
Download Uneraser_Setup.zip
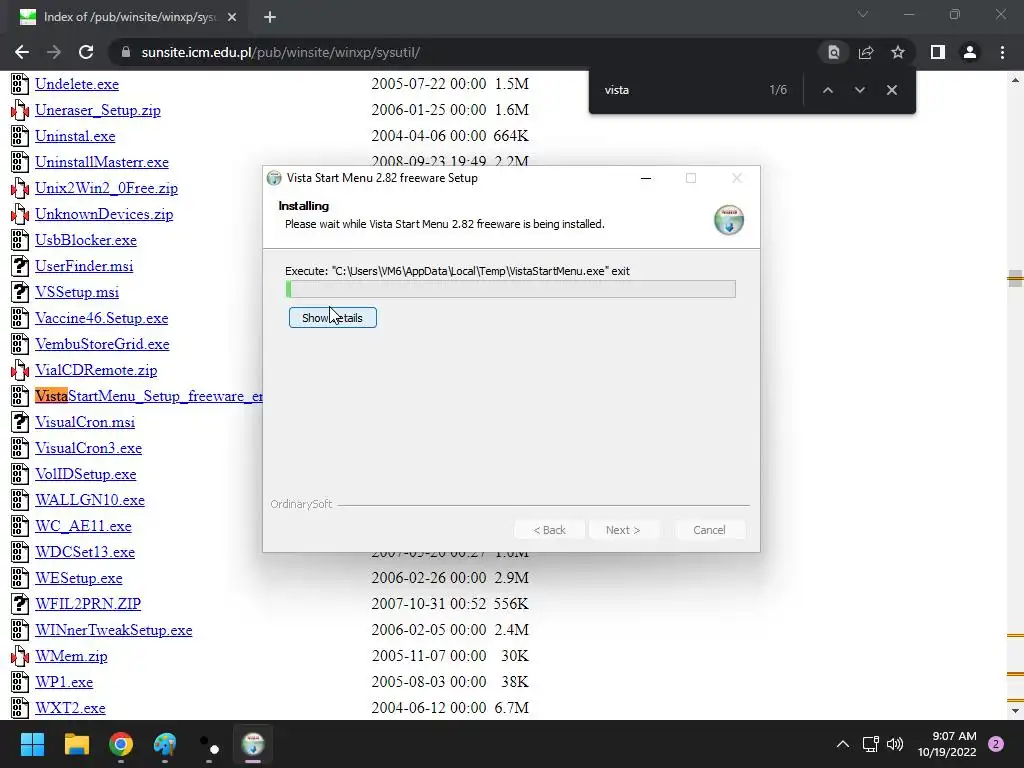coord(98,110)
